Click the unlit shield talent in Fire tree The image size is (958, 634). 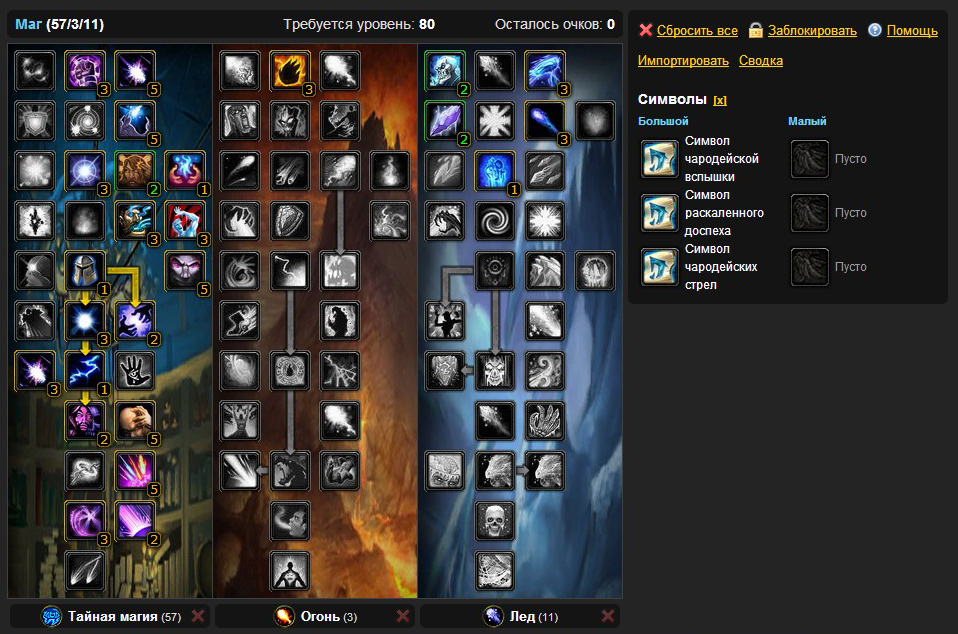[x=290, y=221]
